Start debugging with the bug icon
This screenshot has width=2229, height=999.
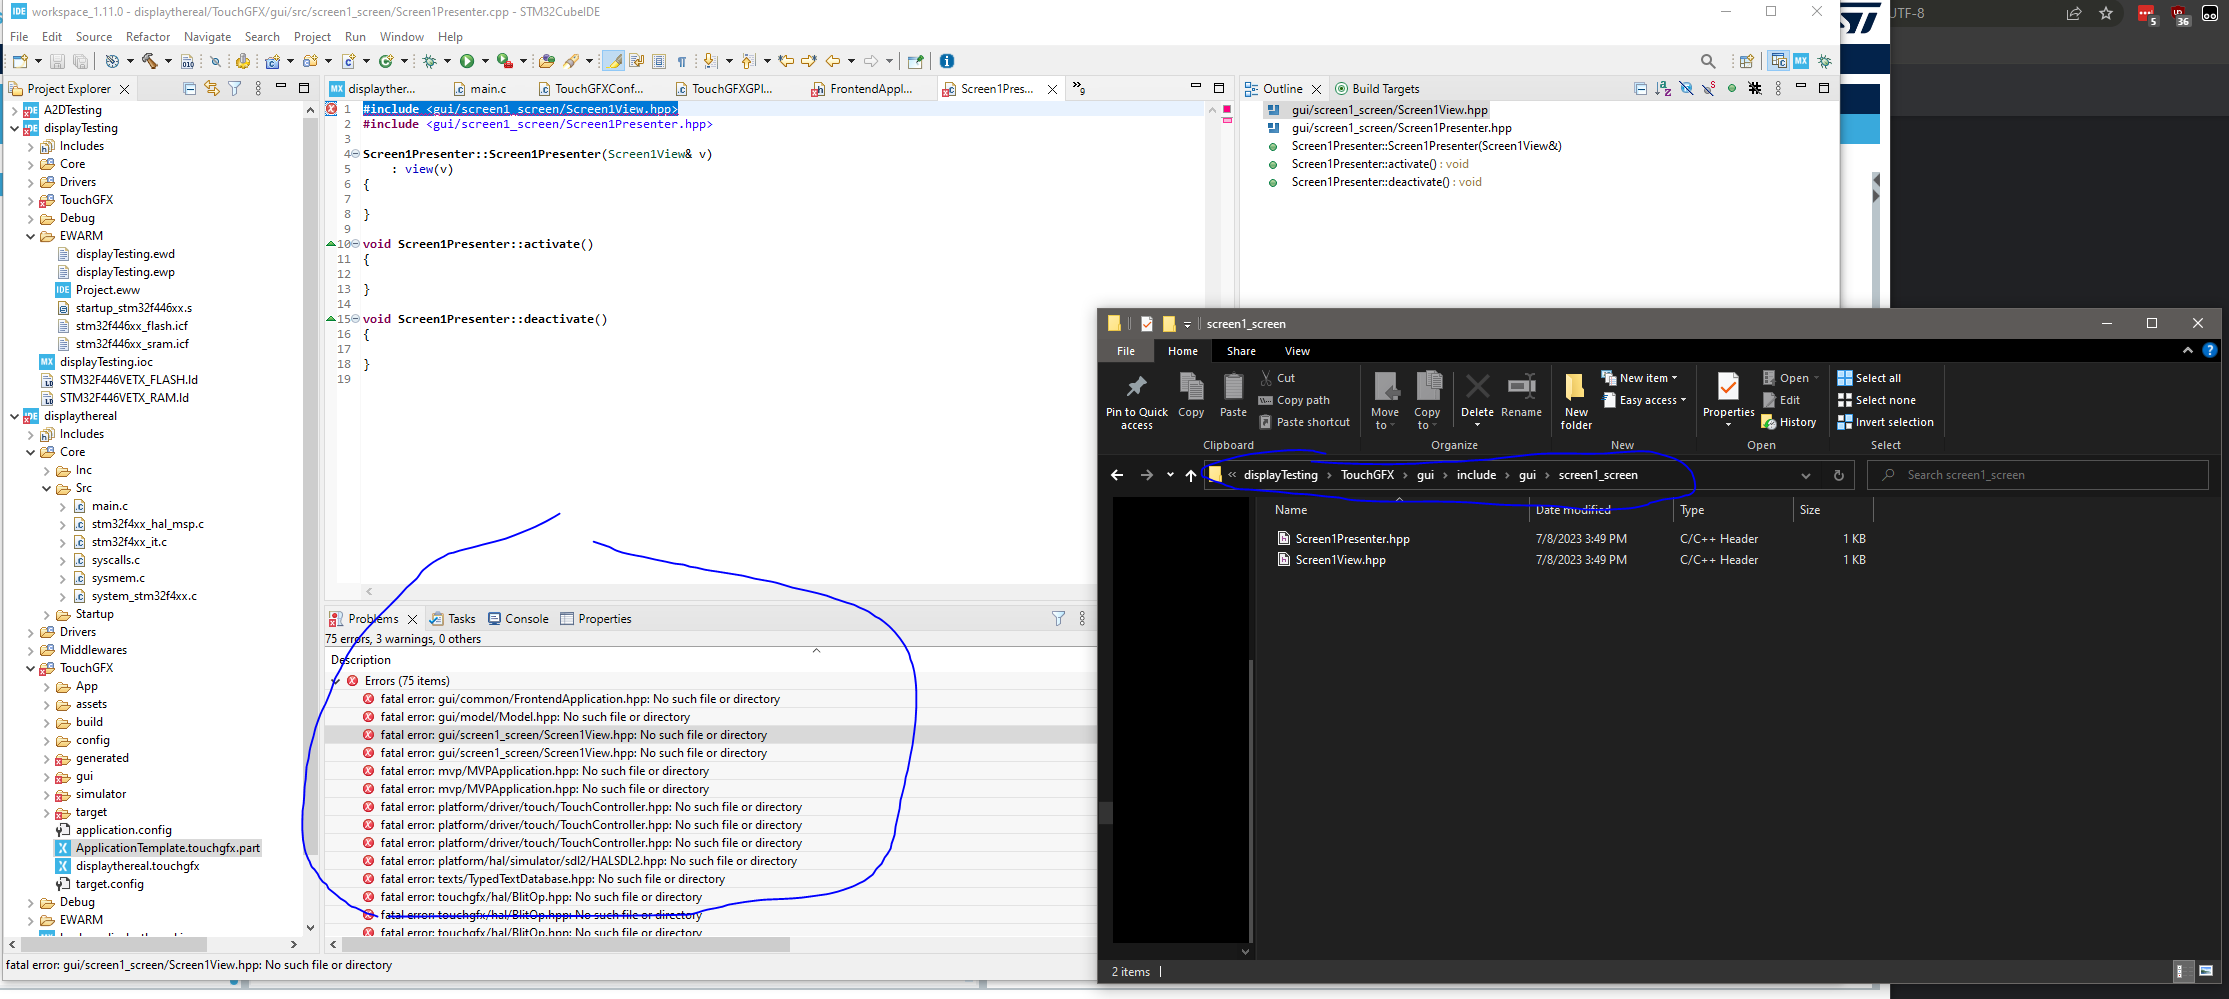click(430, 61)
